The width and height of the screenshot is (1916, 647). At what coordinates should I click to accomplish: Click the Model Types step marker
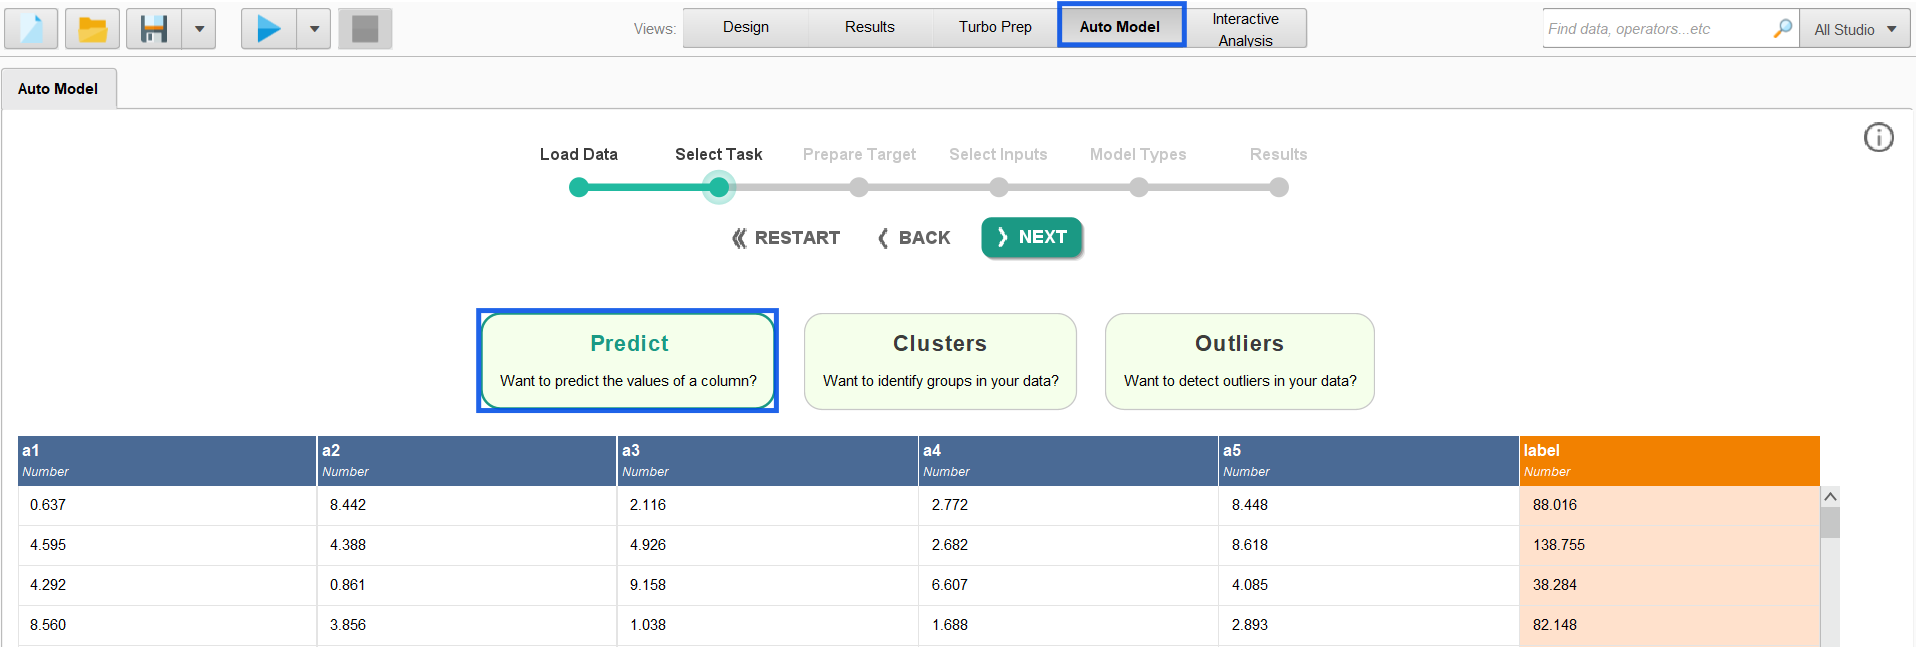1138,187
